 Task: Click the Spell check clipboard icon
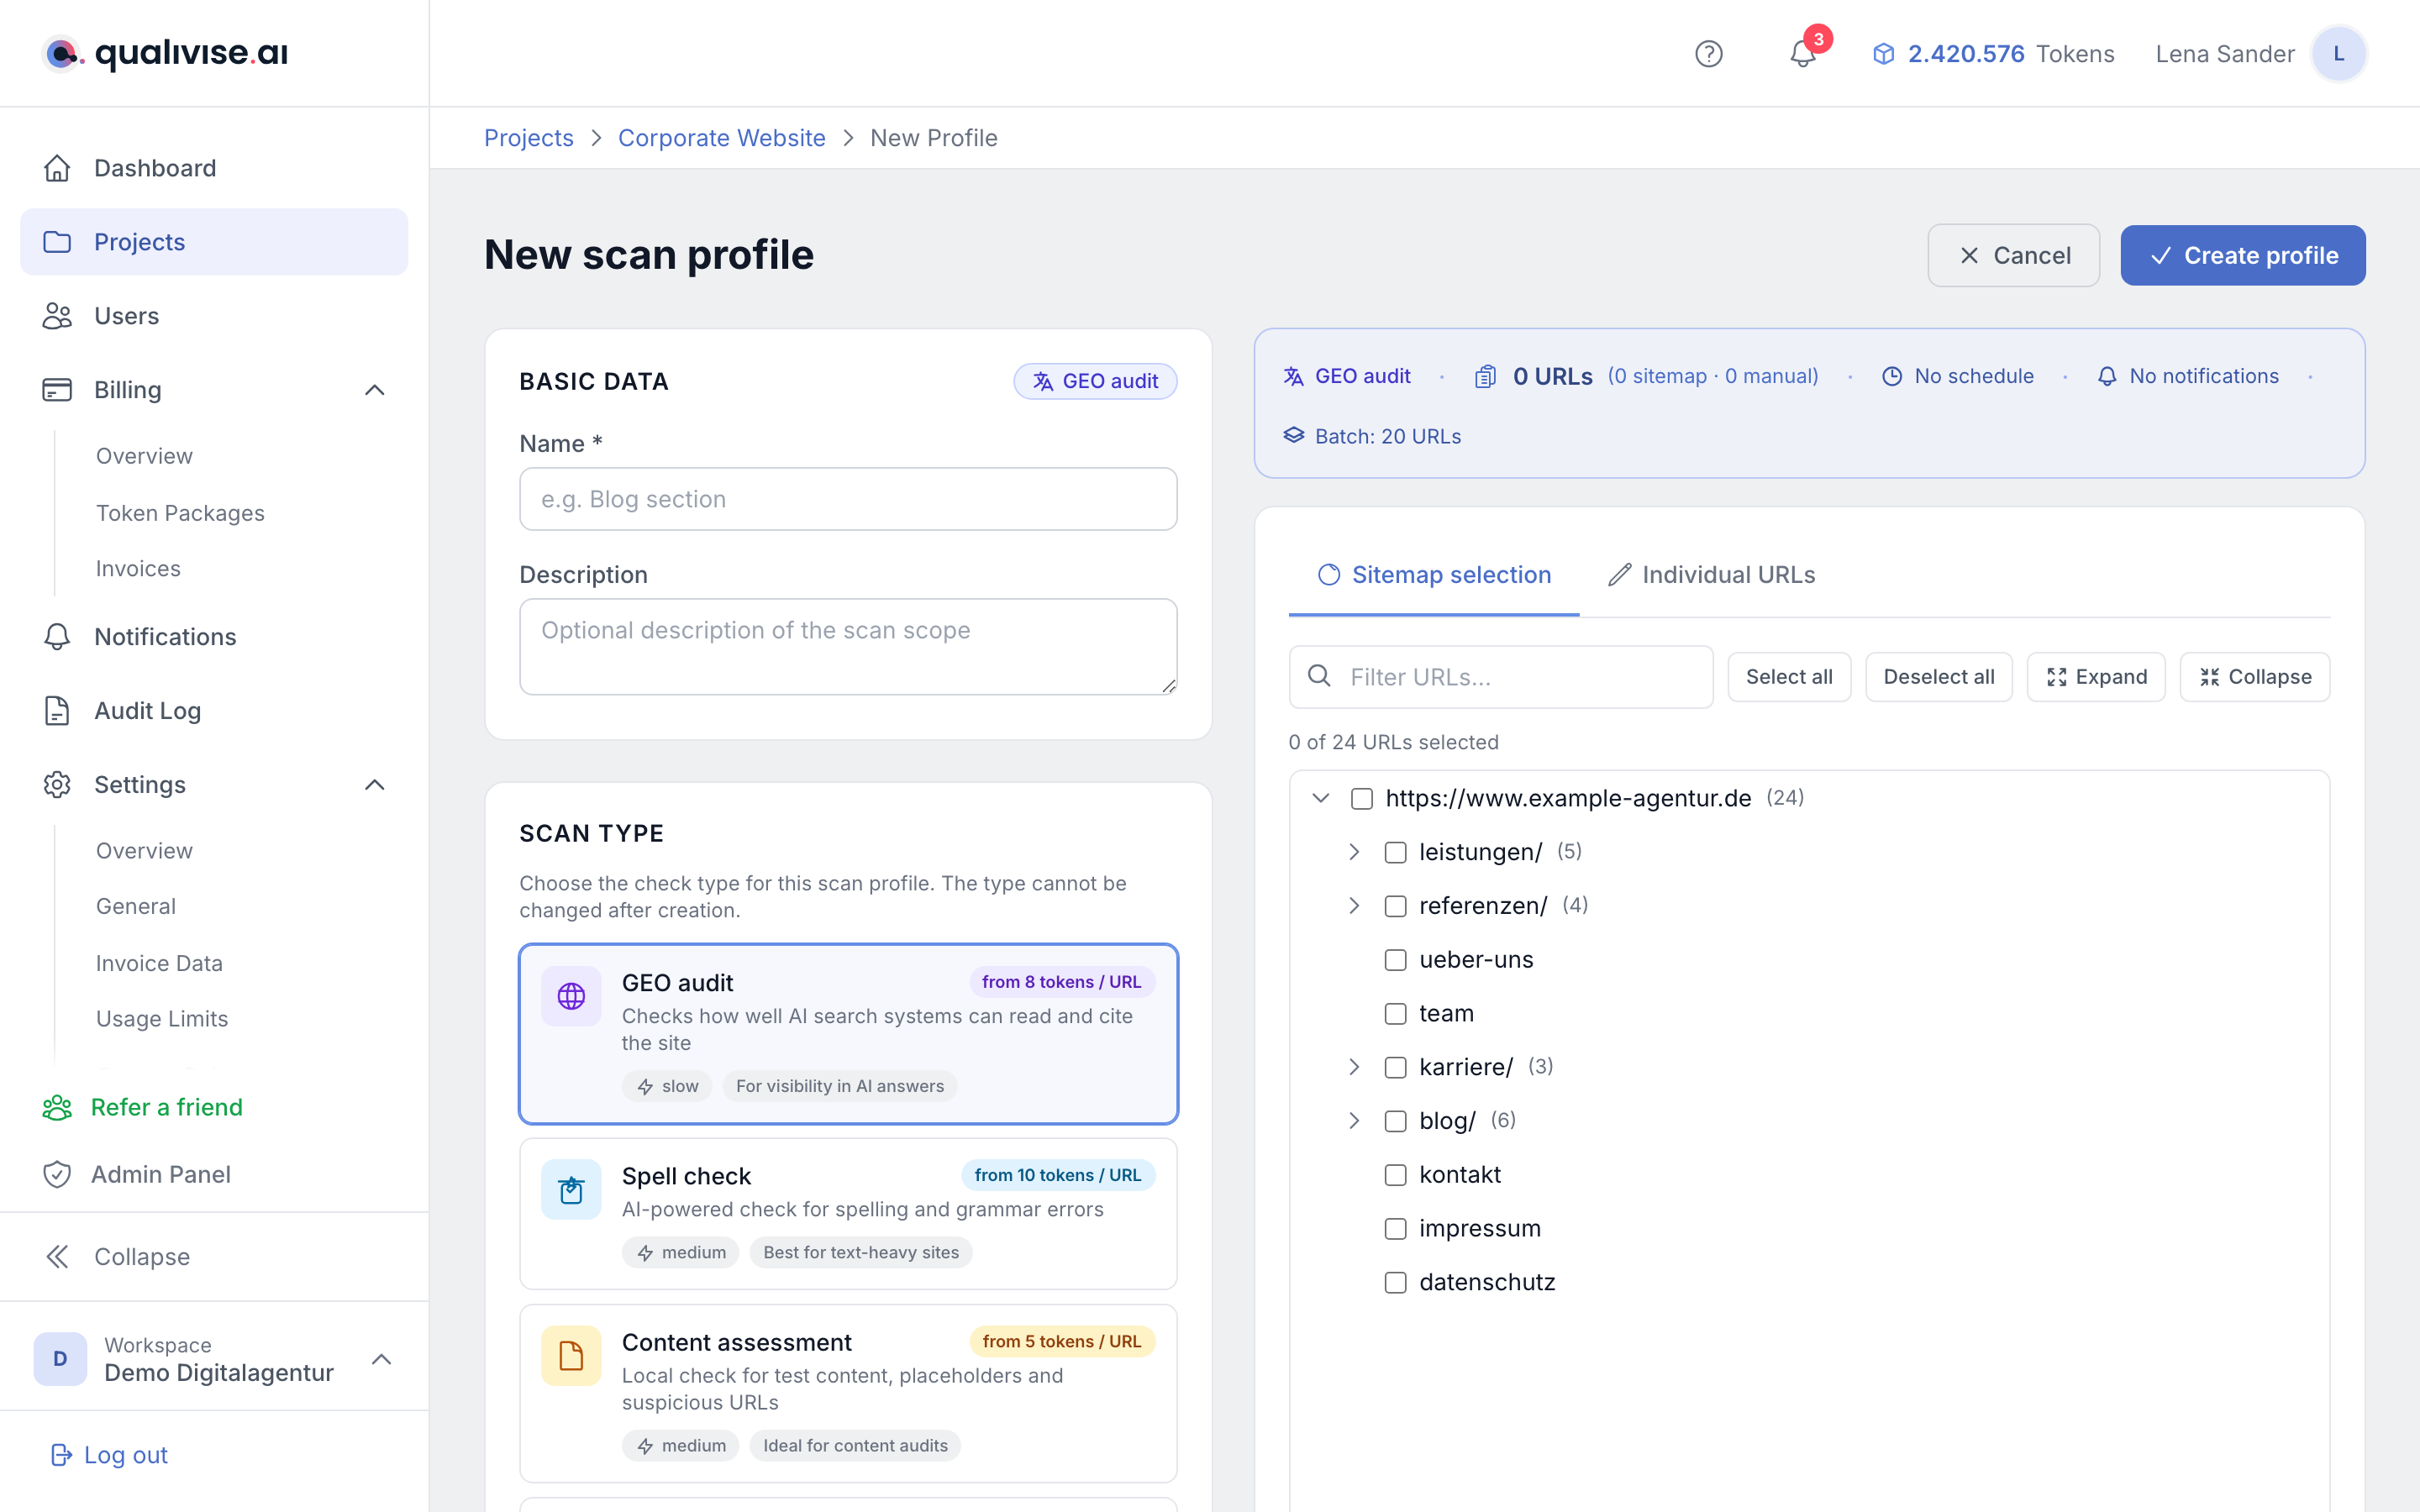click(571, 1190)
